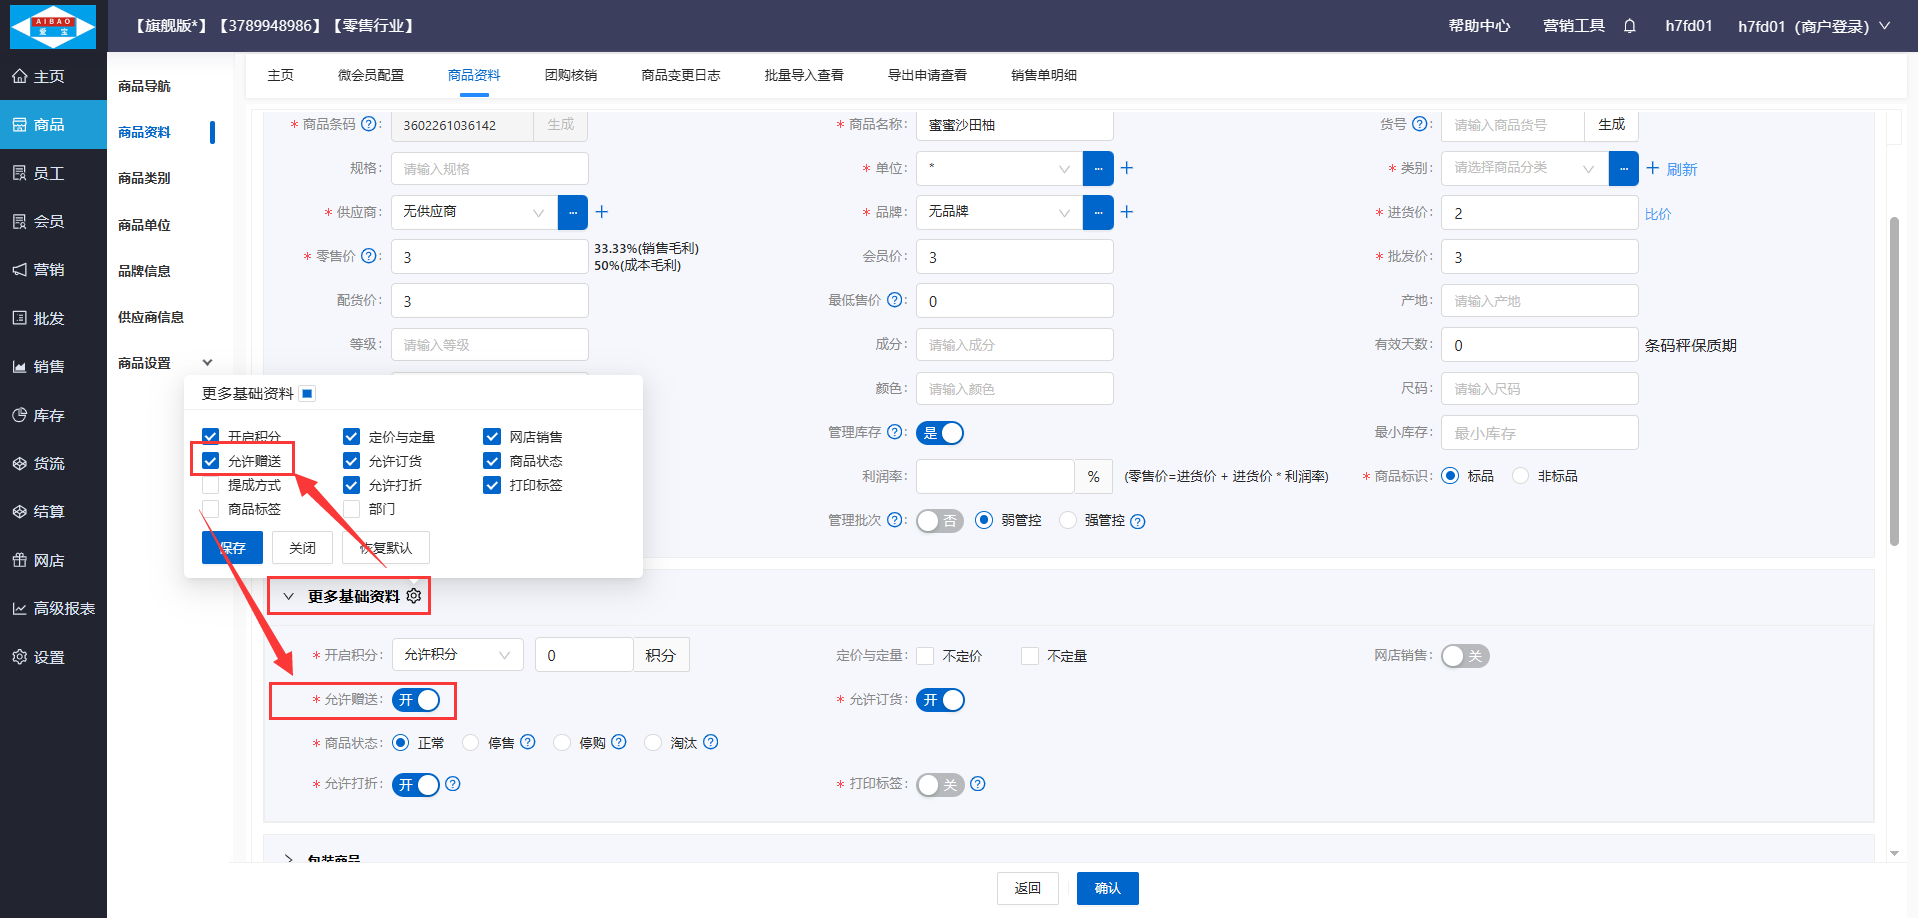
Task: Open 会员 in the left sidebar
Action: click(48, 221)
